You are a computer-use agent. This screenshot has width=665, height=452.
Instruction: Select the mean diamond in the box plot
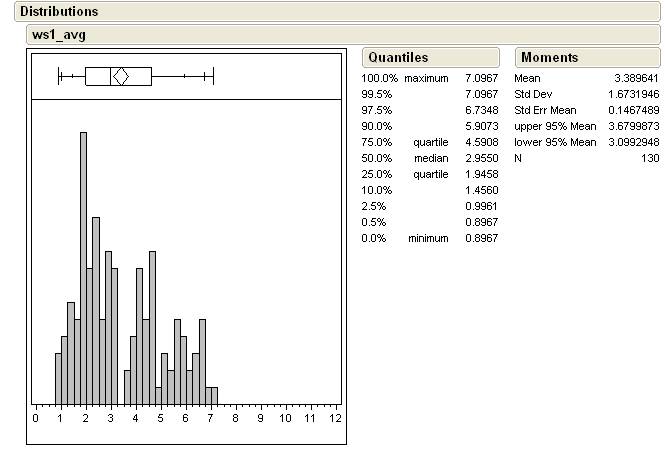pos(120,76)
